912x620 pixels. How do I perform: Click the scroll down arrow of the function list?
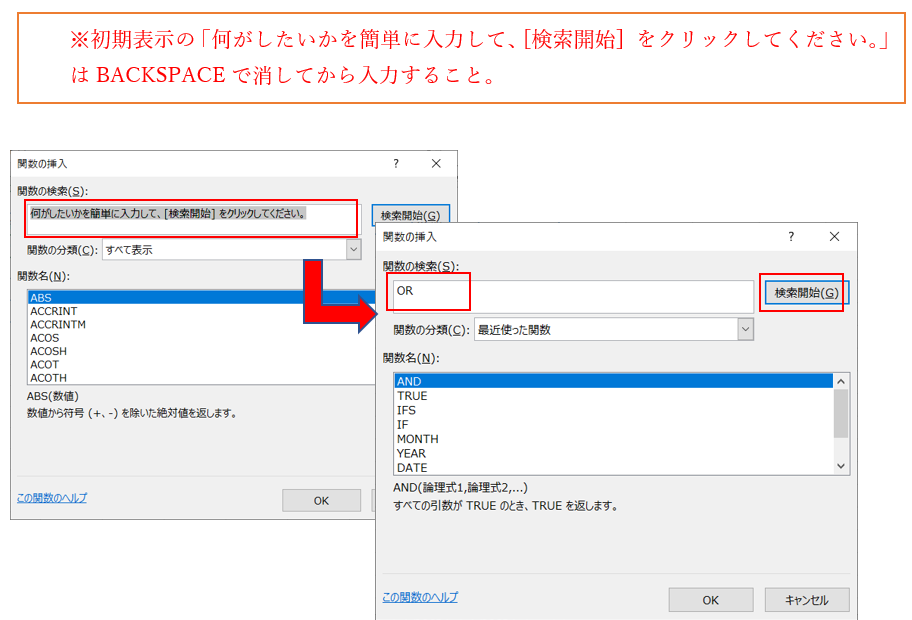841,466
